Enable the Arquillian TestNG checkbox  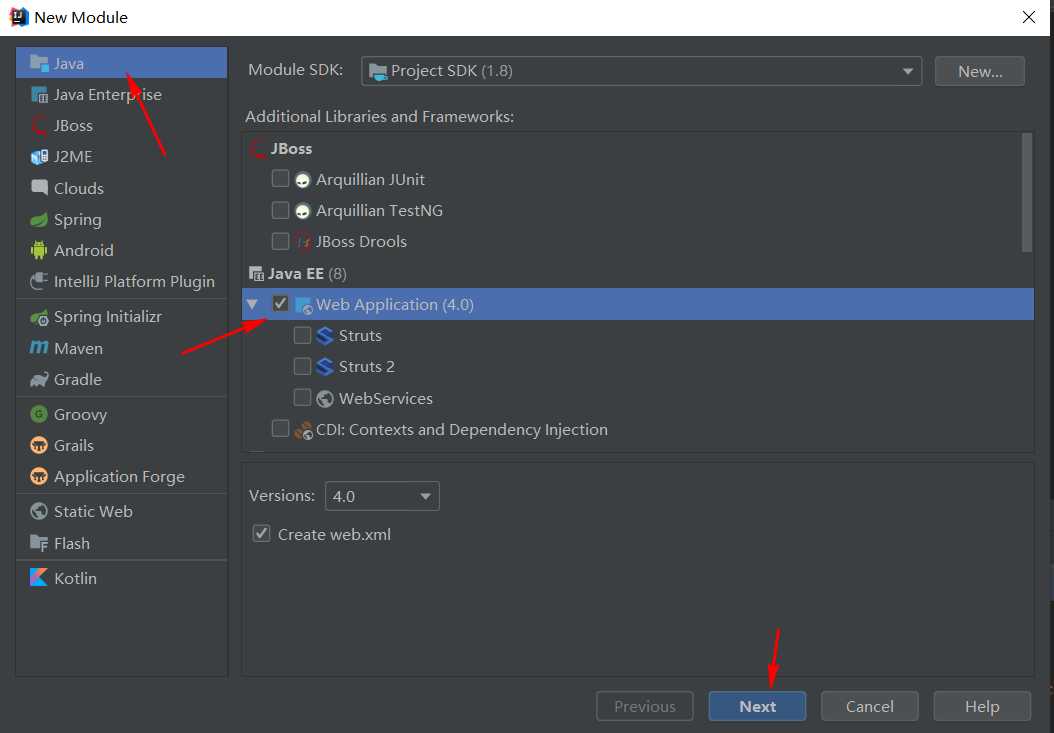pos(280,210)
